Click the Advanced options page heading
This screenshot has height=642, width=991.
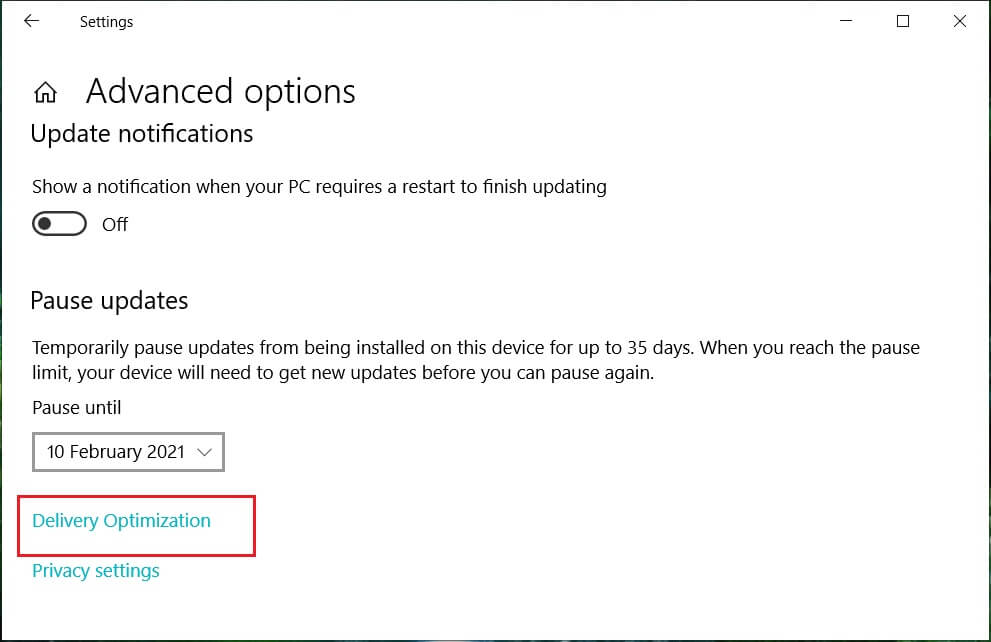point(220,92)
